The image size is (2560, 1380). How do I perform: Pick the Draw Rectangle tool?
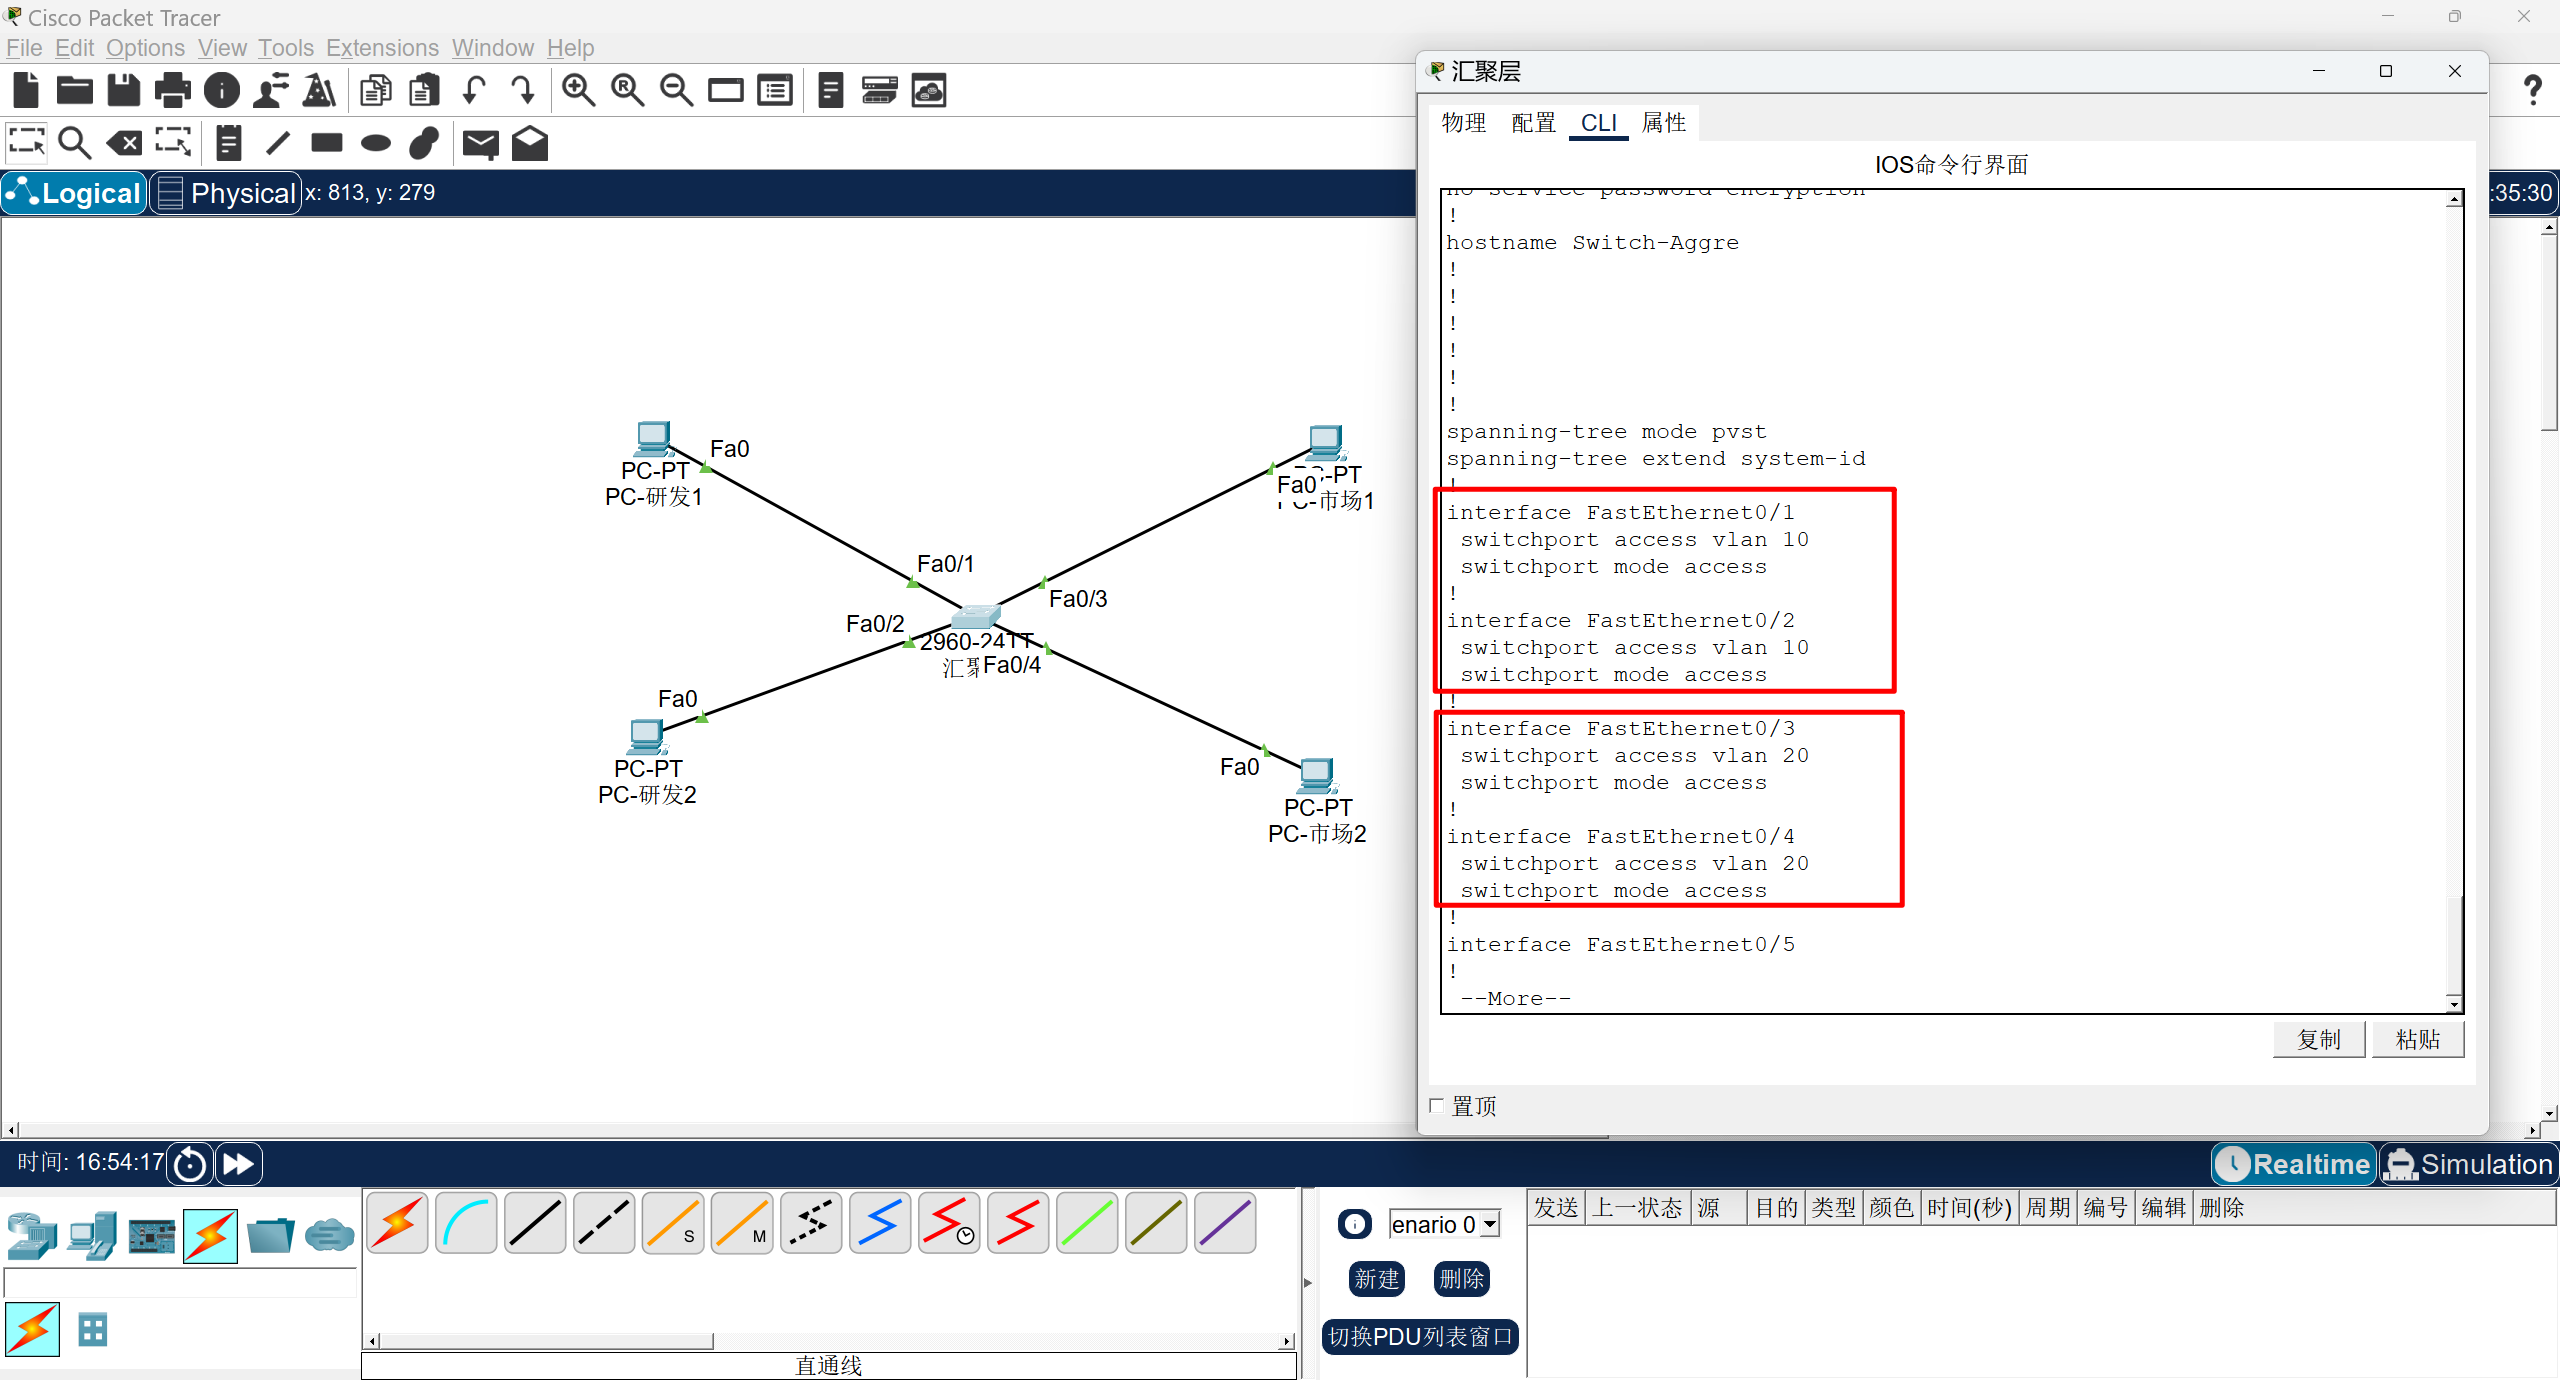coord(327,143)
